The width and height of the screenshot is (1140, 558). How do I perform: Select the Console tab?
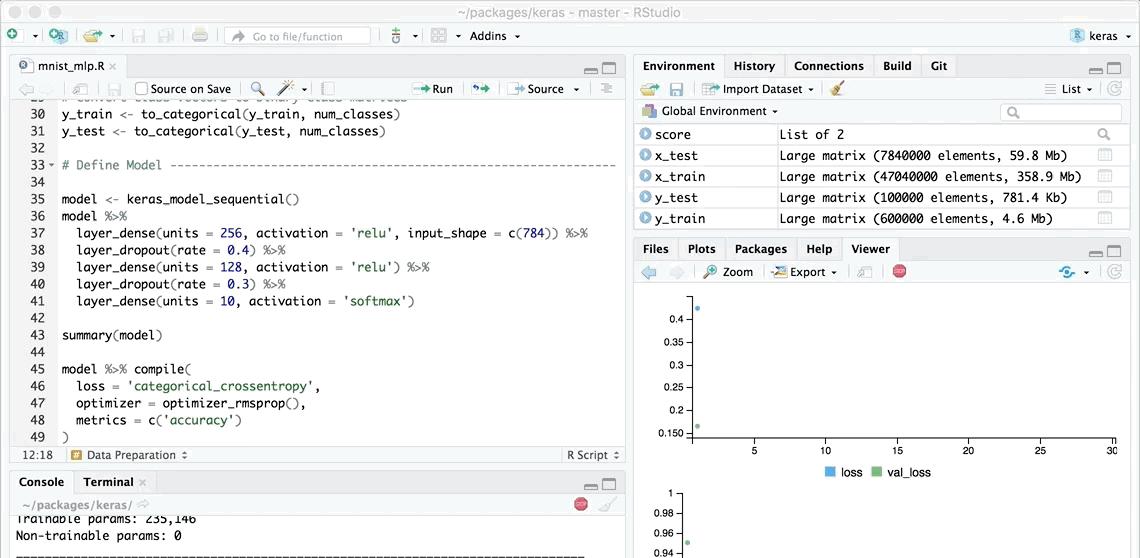coord(41,482)
